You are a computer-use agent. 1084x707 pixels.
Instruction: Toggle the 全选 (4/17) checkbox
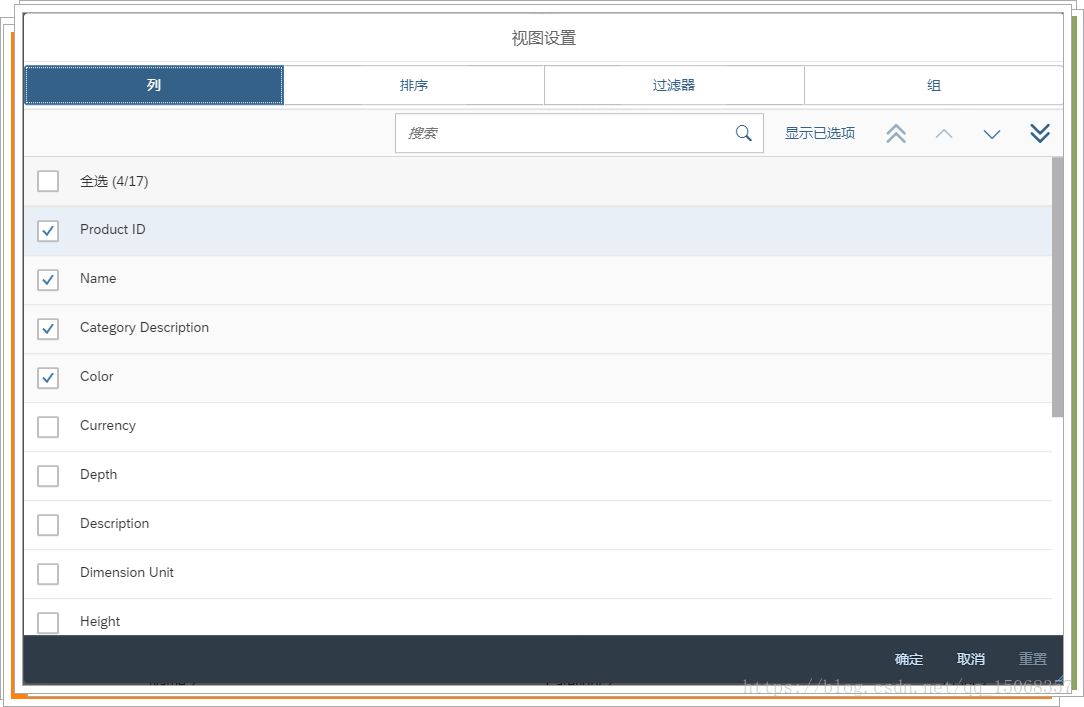[x=48, y=181]
